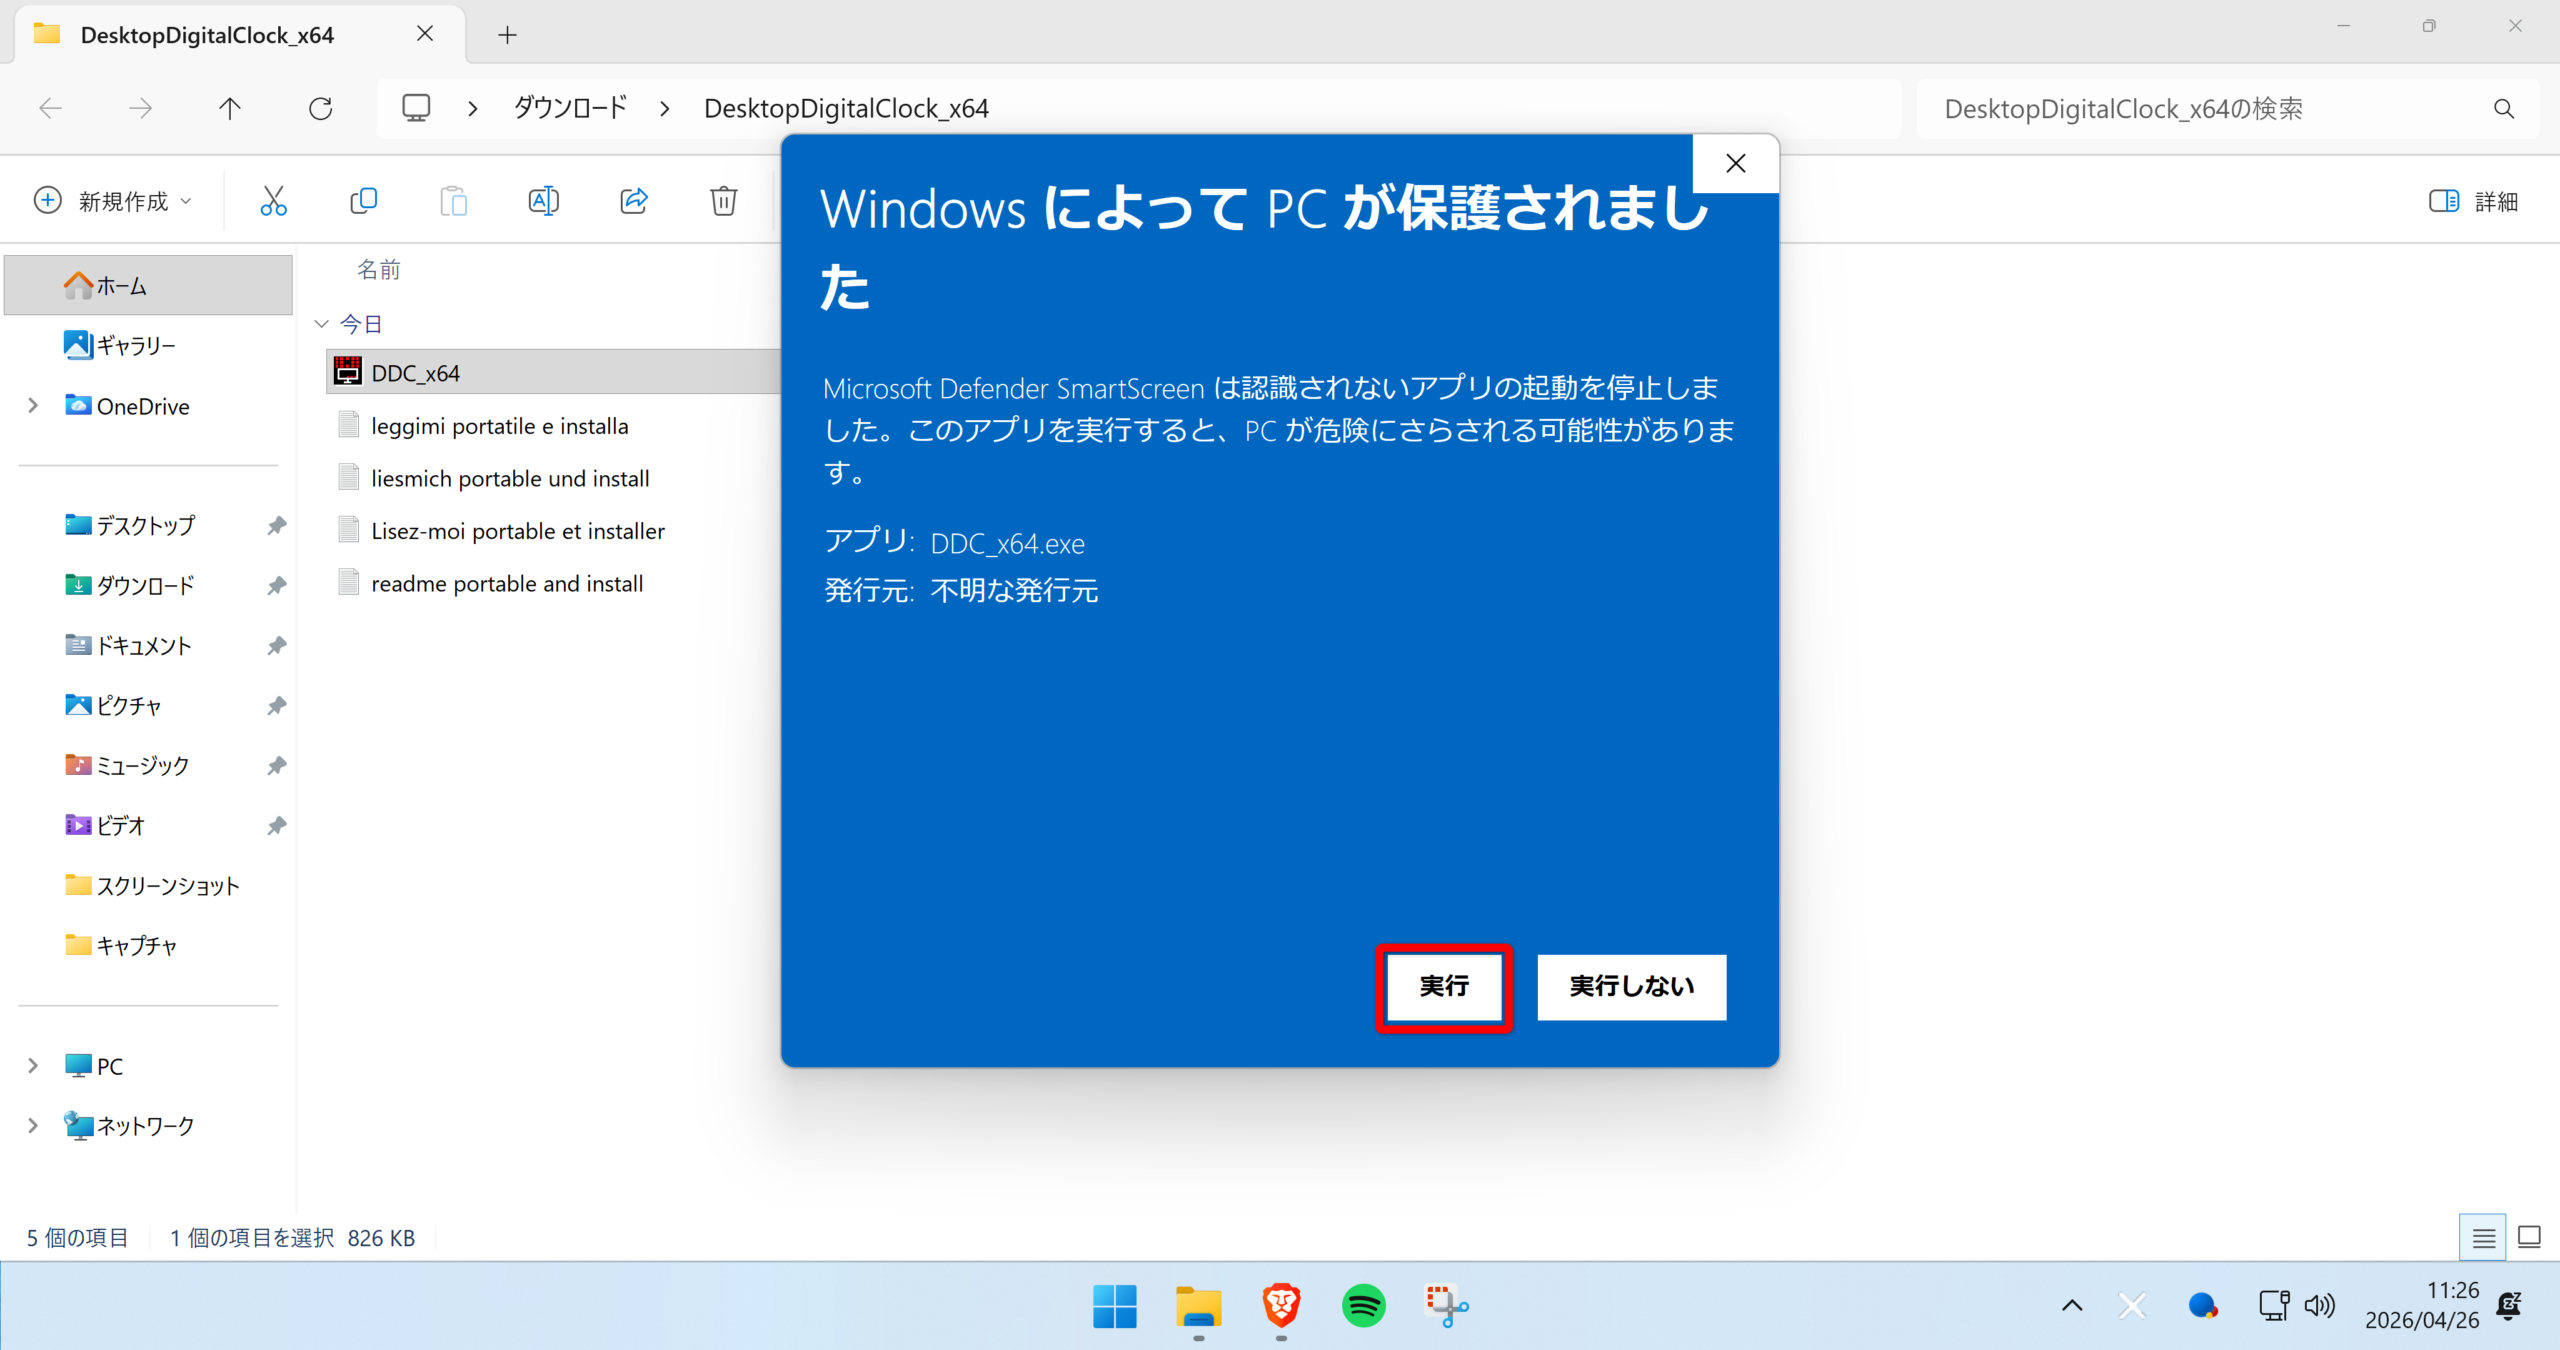Click the Refresh icon beside address bar
2560x1350 pixels.
[320, 108]
